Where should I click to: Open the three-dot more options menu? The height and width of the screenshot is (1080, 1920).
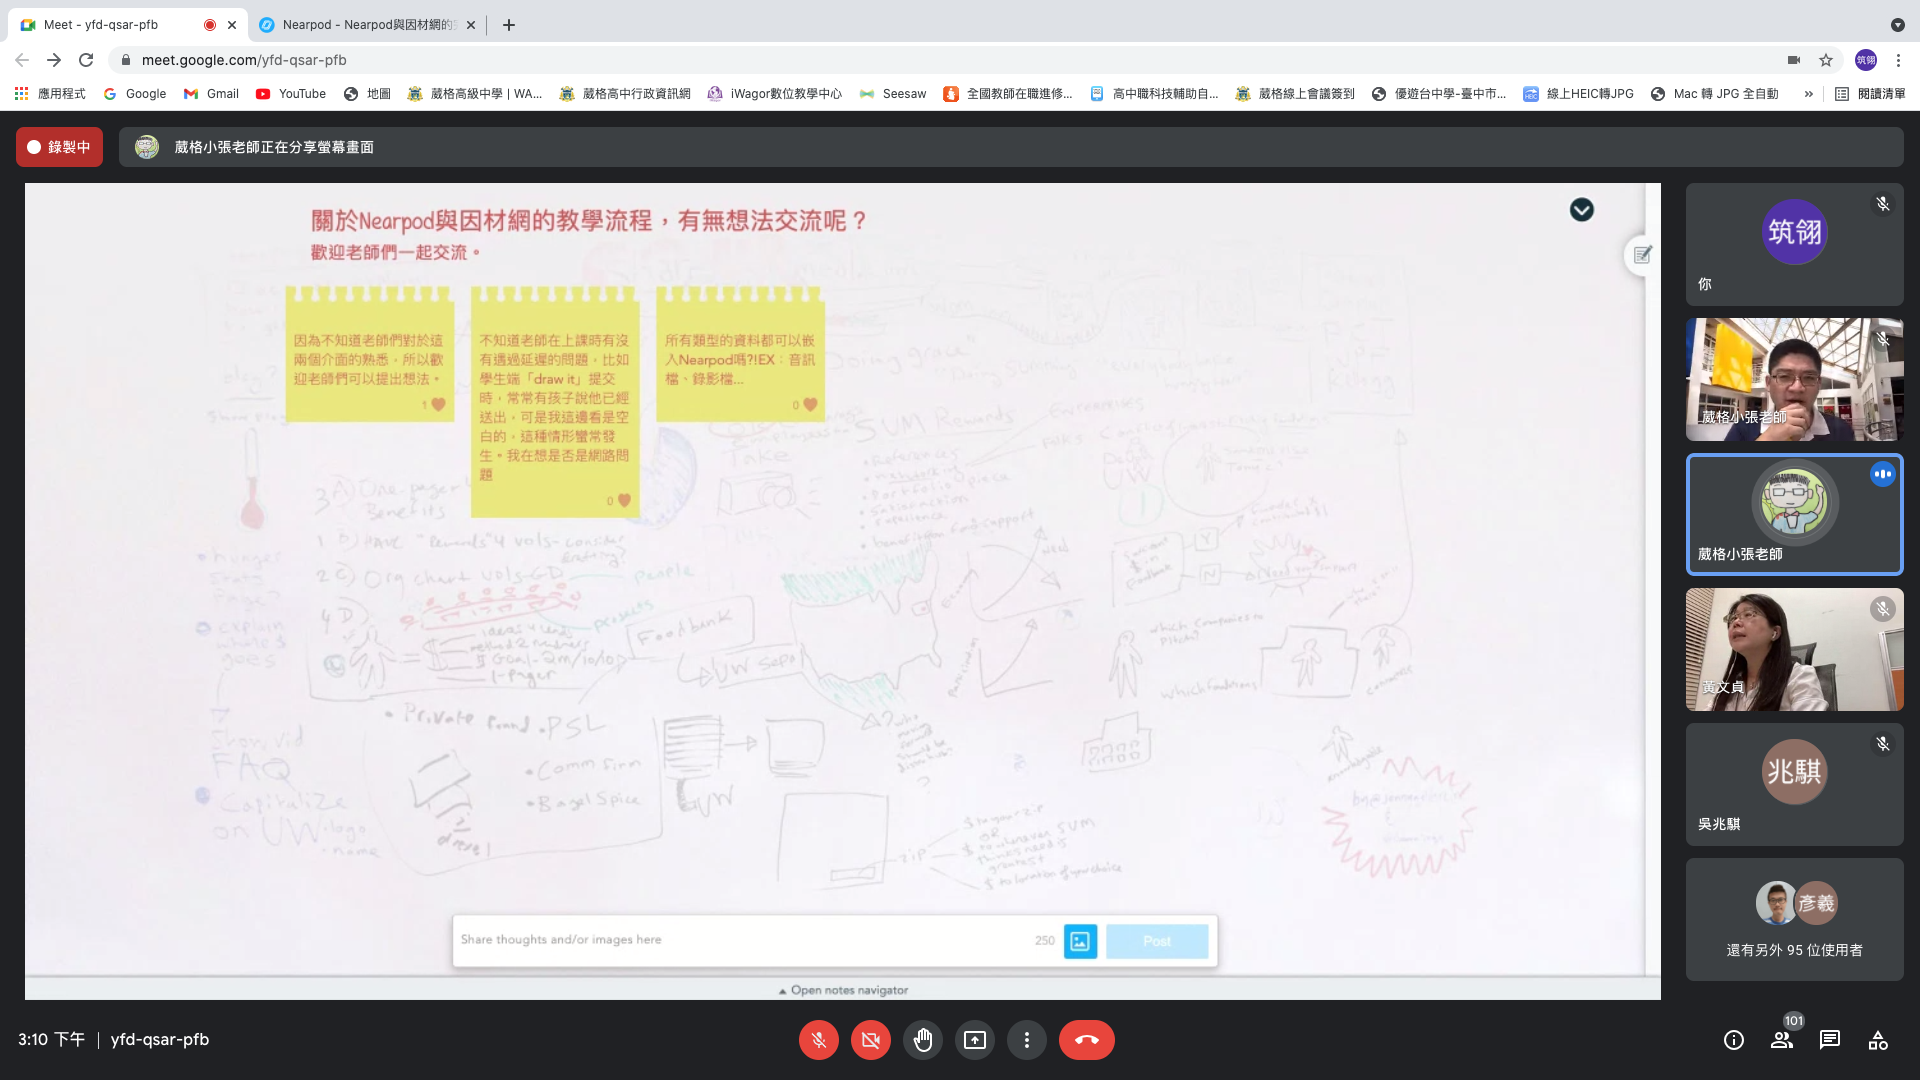(x=1026, y=1040)
